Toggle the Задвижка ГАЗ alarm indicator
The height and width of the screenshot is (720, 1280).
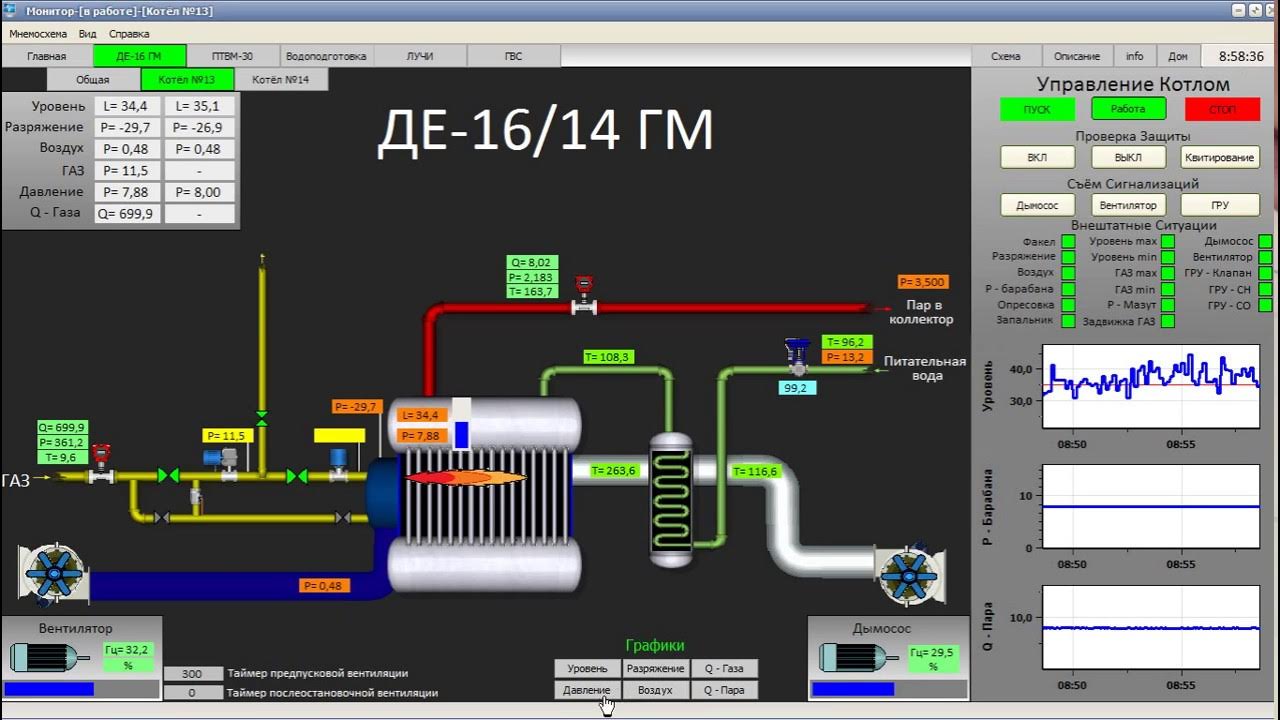[x=1168, y=321]
